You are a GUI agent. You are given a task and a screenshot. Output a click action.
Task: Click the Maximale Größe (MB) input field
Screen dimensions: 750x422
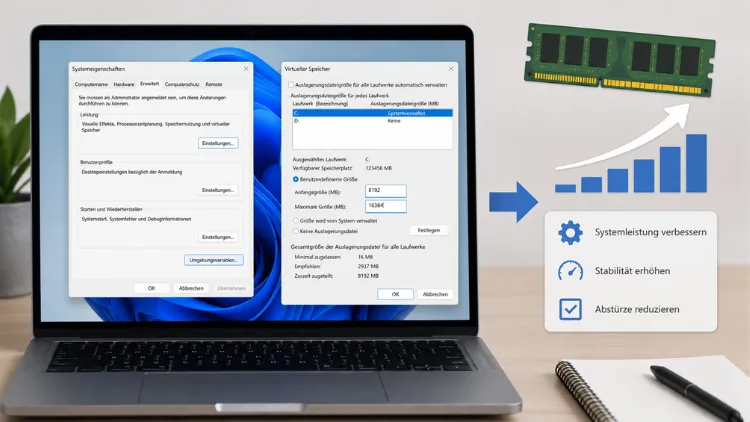tap(386, 206)
